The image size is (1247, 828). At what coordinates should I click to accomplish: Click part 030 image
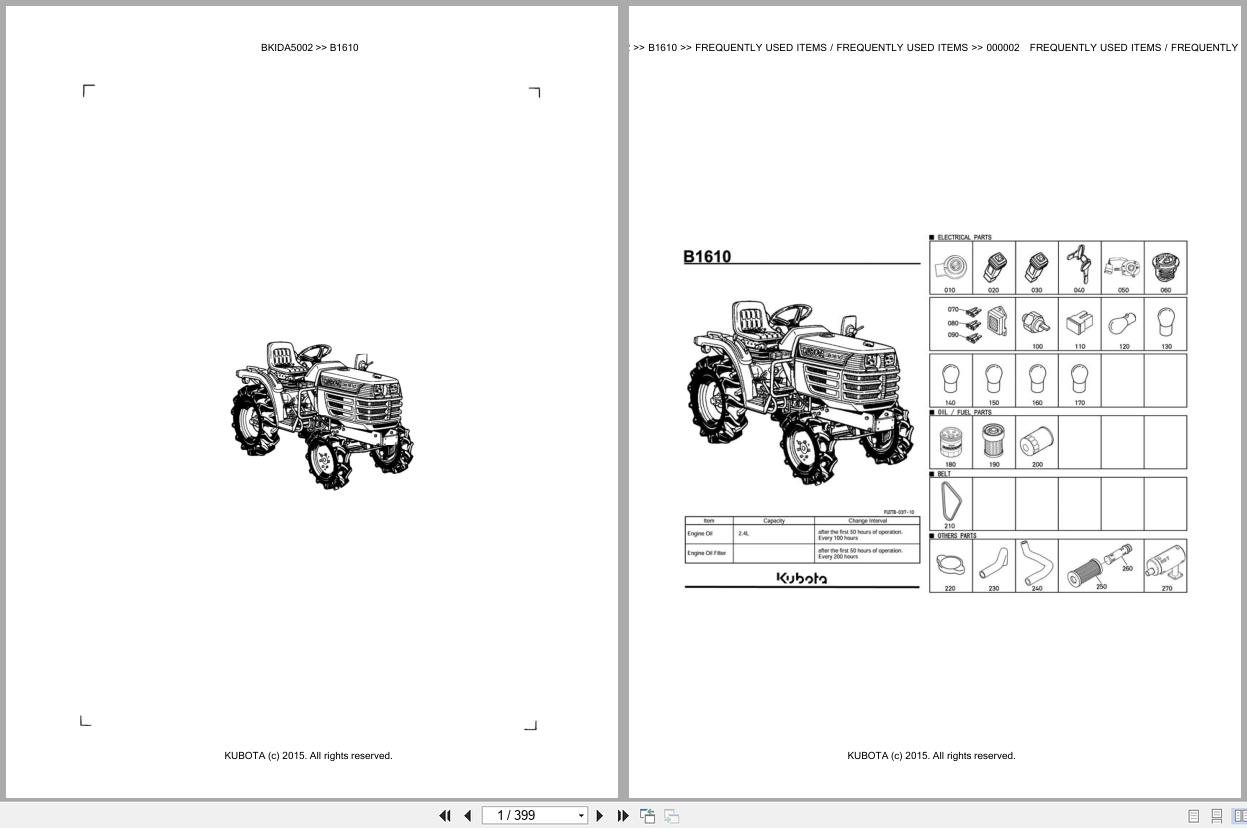click(1037, 266)
